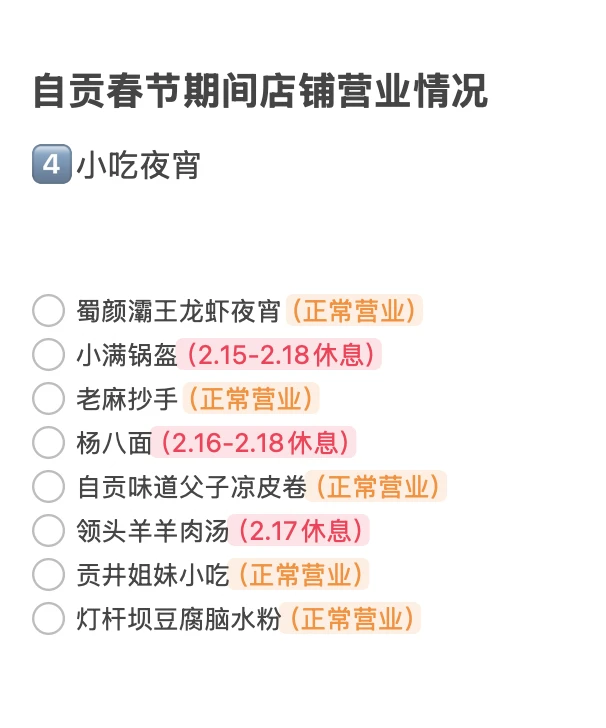The width and height of the screenshot is (606, 728).
Task: Click 正常营业 tag beside 贡井姐妹小吃
Action: 299,574
